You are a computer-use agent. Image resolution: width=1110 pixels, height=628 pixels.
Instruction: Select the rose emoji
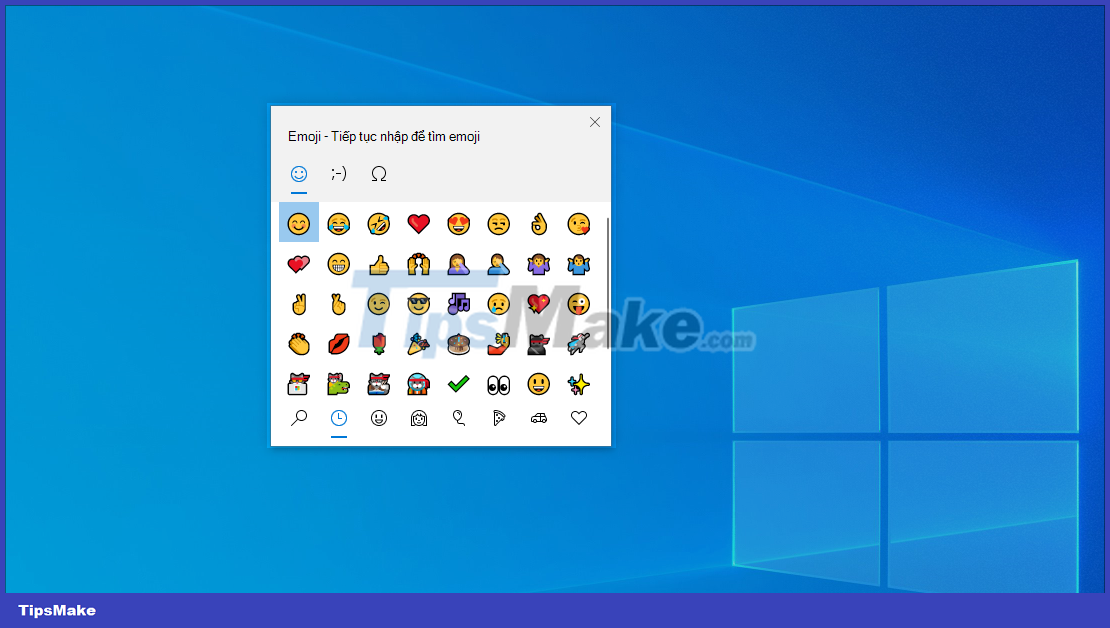pyautogui.click(x=378, y=344)
